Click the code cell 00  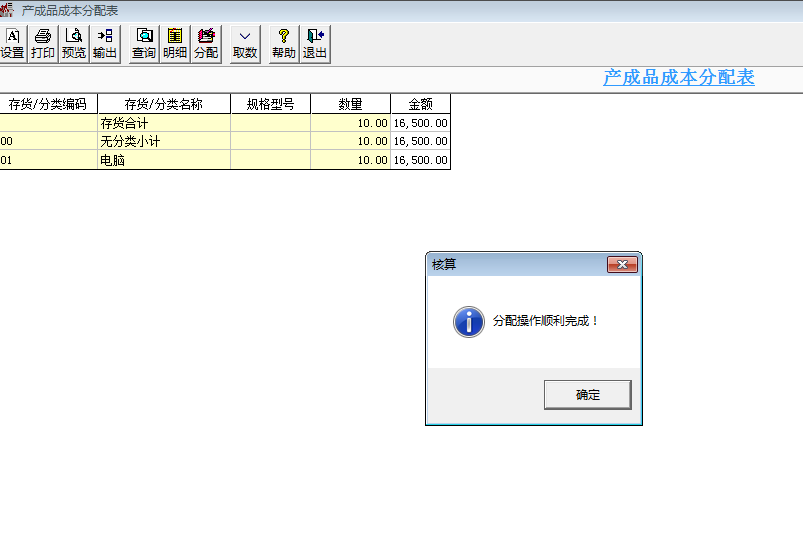point(48,141)
